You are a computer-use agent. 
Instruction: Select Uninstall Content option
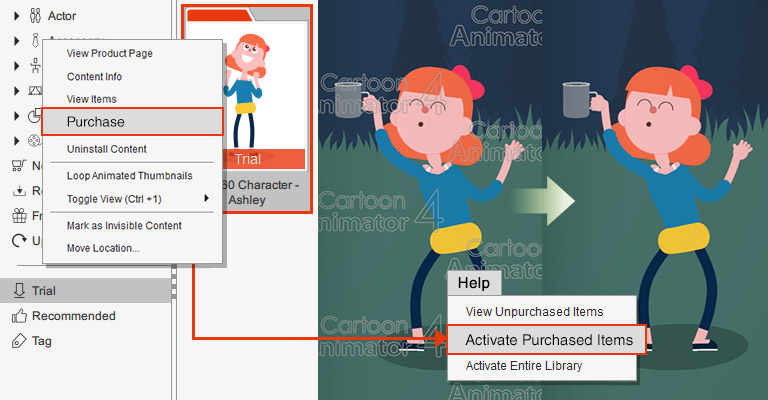[x=106, y=149]
